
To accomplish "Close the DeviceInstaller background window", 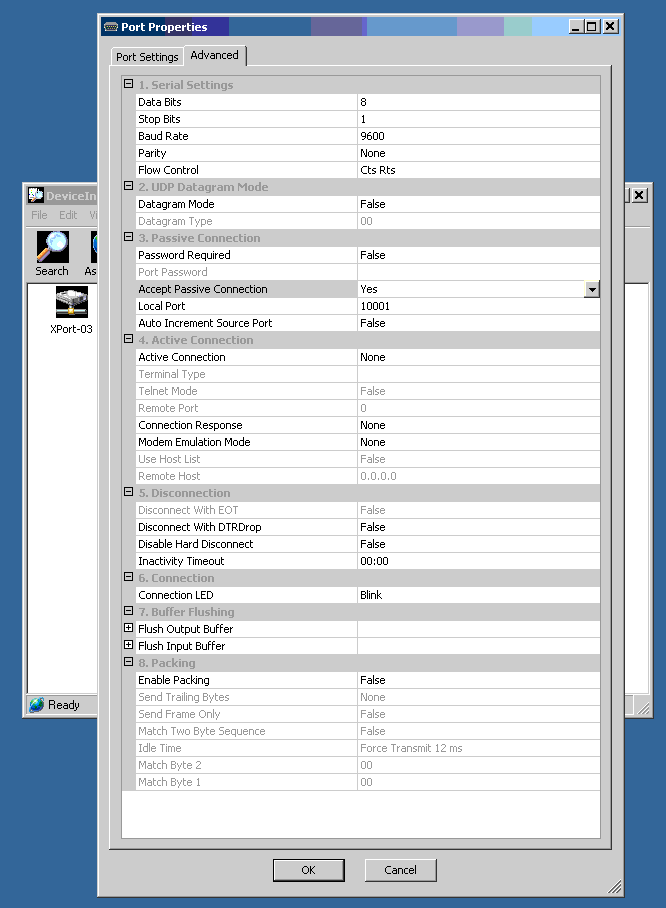I will [639, 195].
